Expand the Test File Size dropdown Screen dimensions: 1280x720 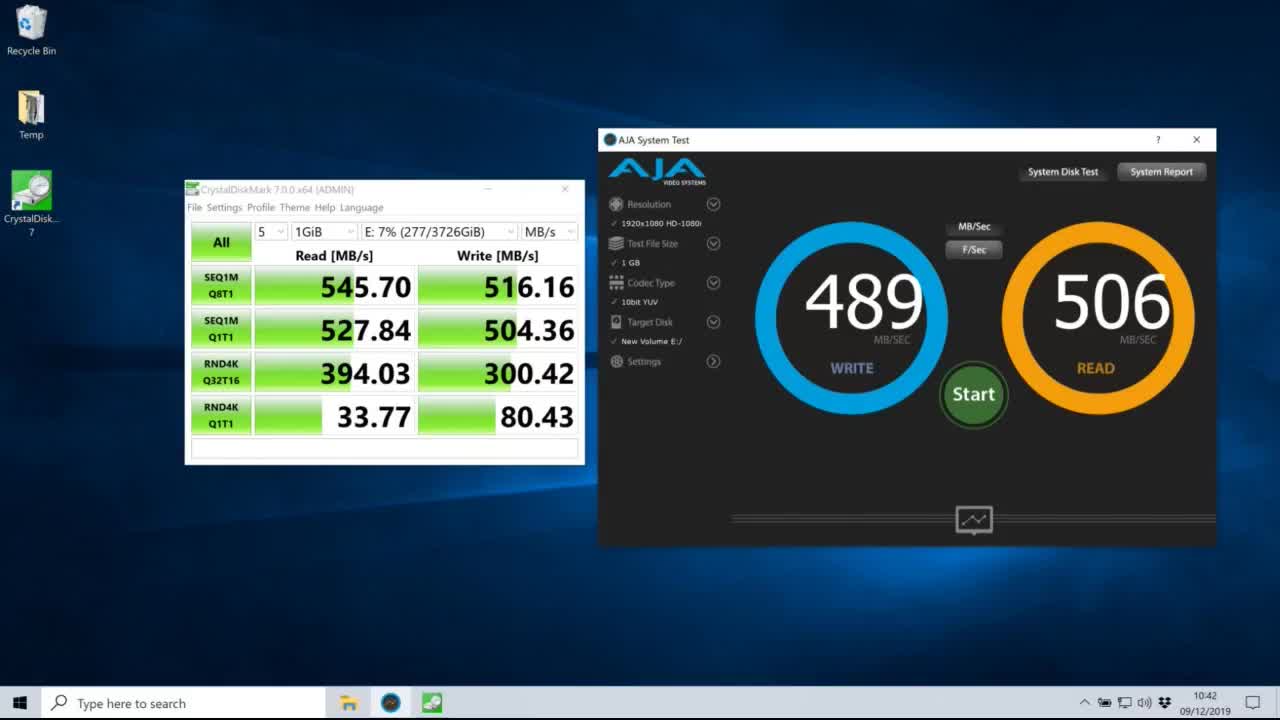click(713, 243)
